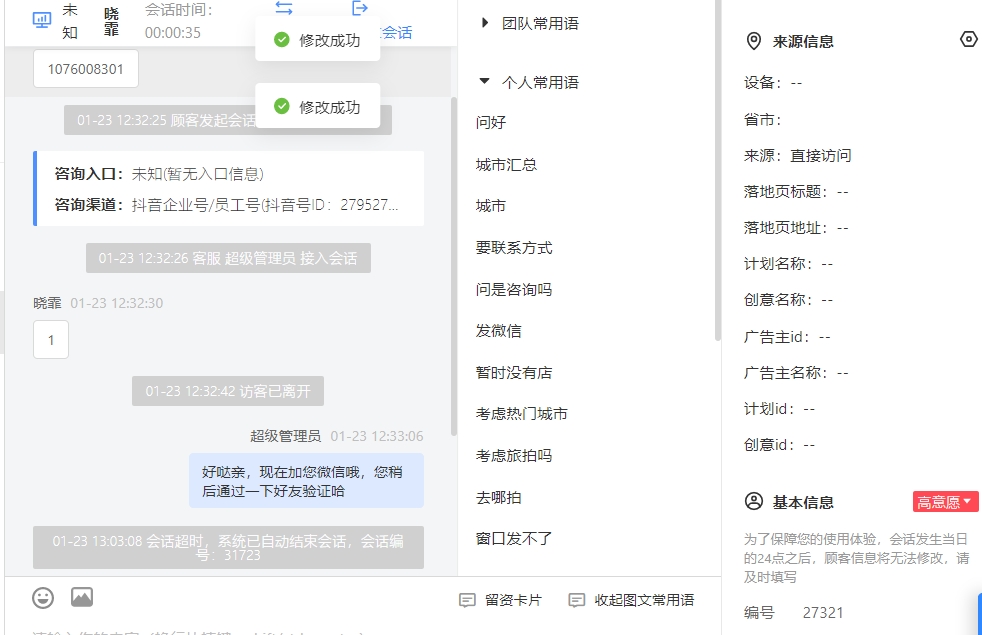Click the visitor message bubble '1'
This screenshot has height=635, width=982.
click(51, 339)
